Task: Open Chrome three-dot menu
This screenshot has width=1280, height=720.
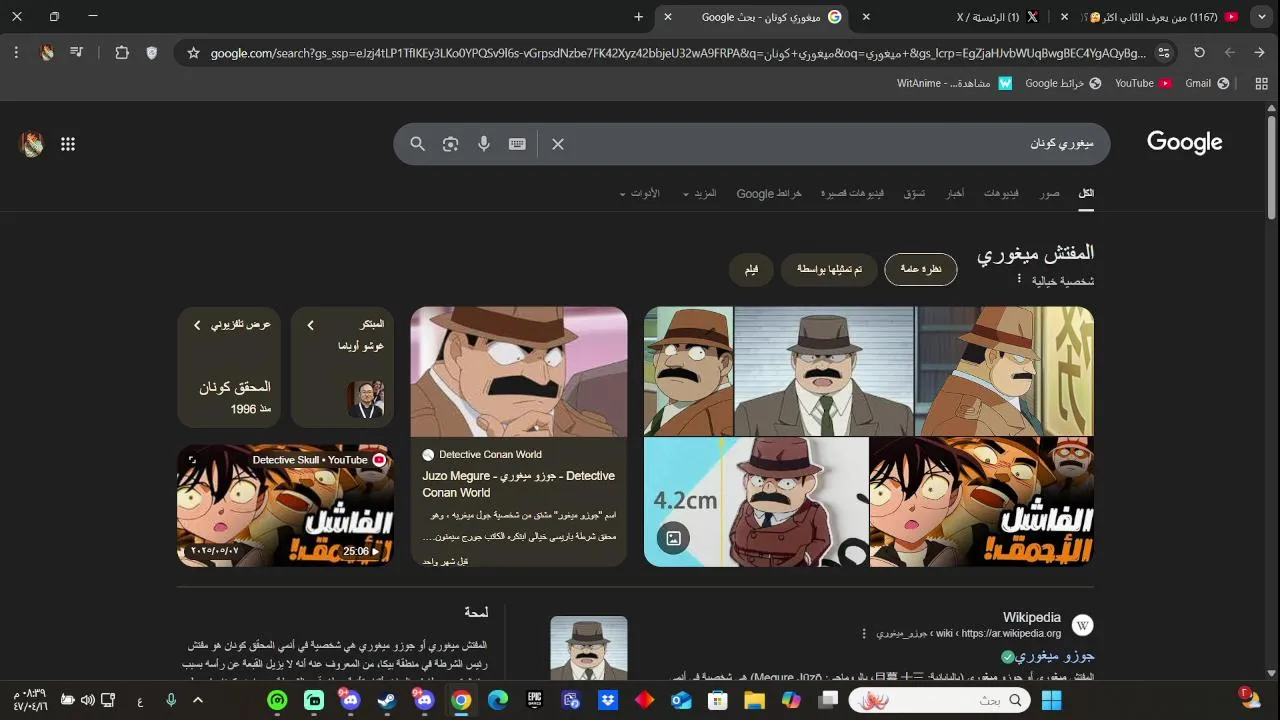Action: click(17, 53)
